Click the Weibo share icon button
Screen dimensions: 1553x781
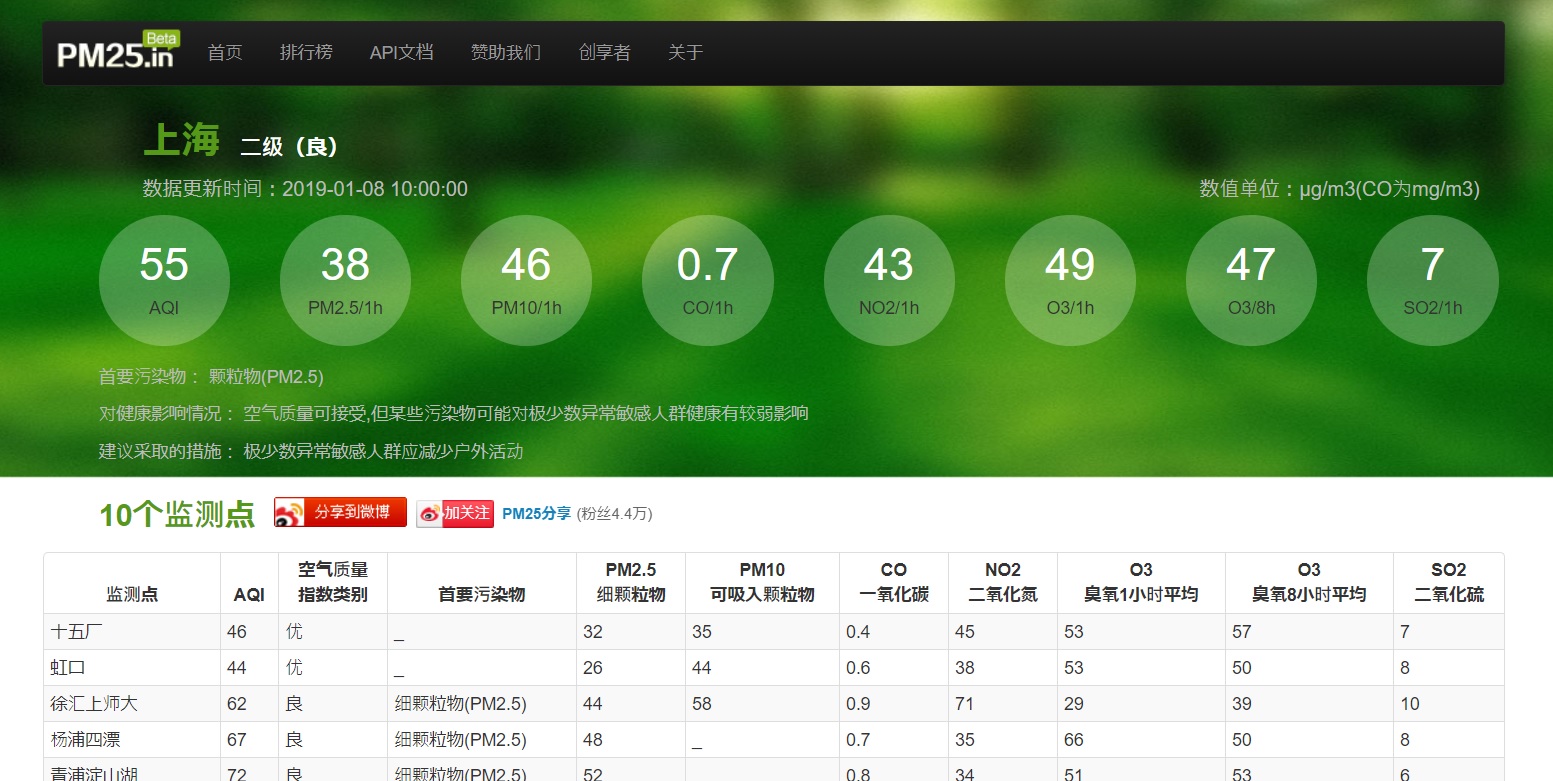341,512
